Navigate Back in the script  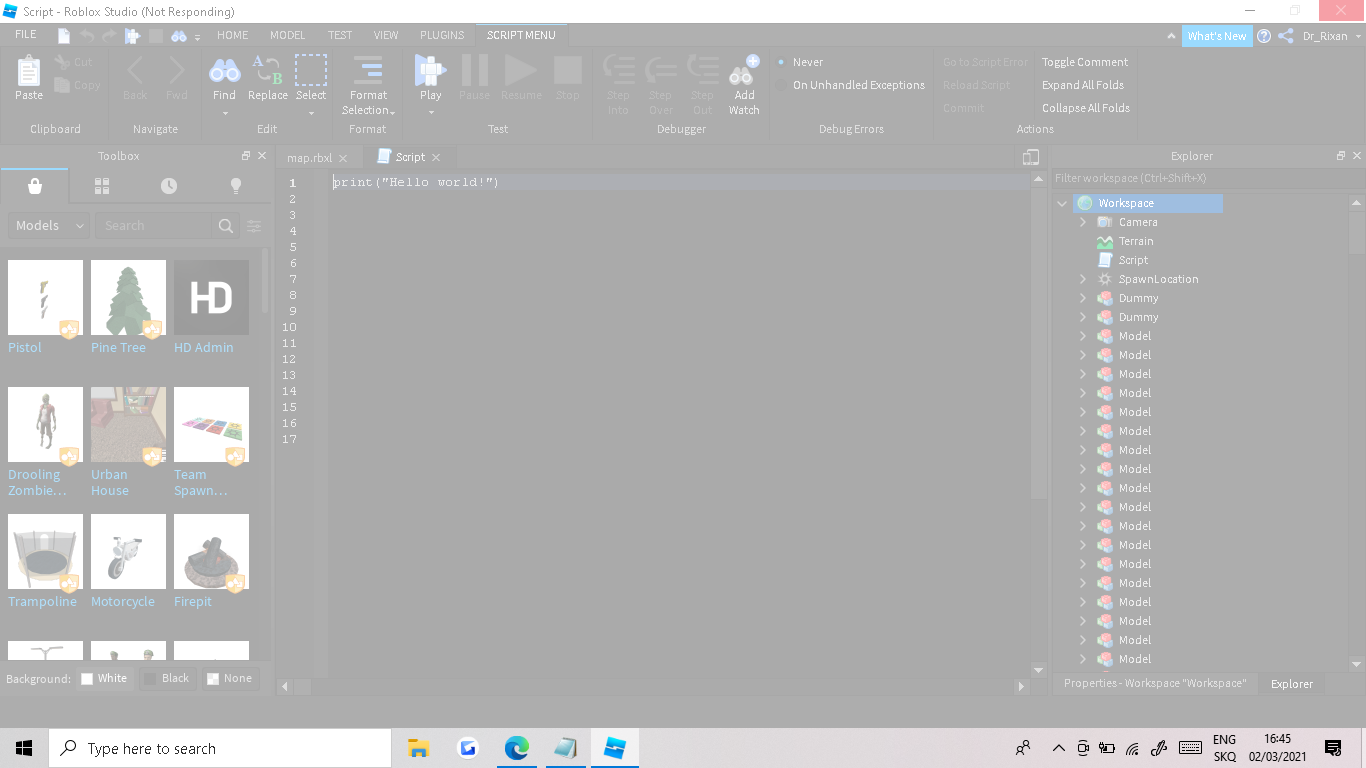point(135,71)
